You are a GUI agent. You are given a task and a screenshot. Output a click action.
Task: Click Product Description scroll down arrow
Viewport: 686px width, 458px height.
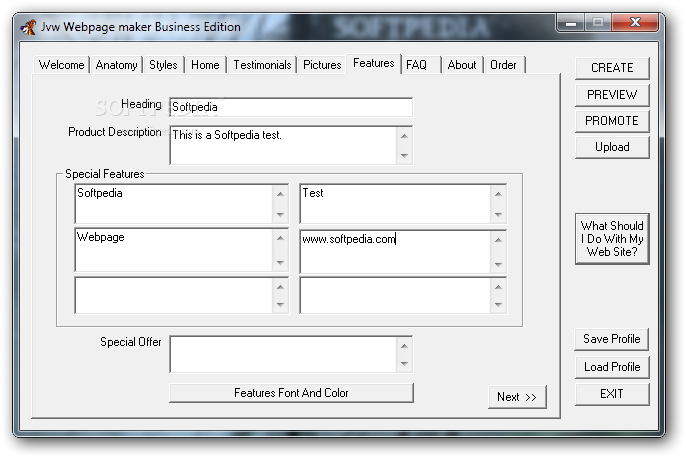[x=404, y=155]
